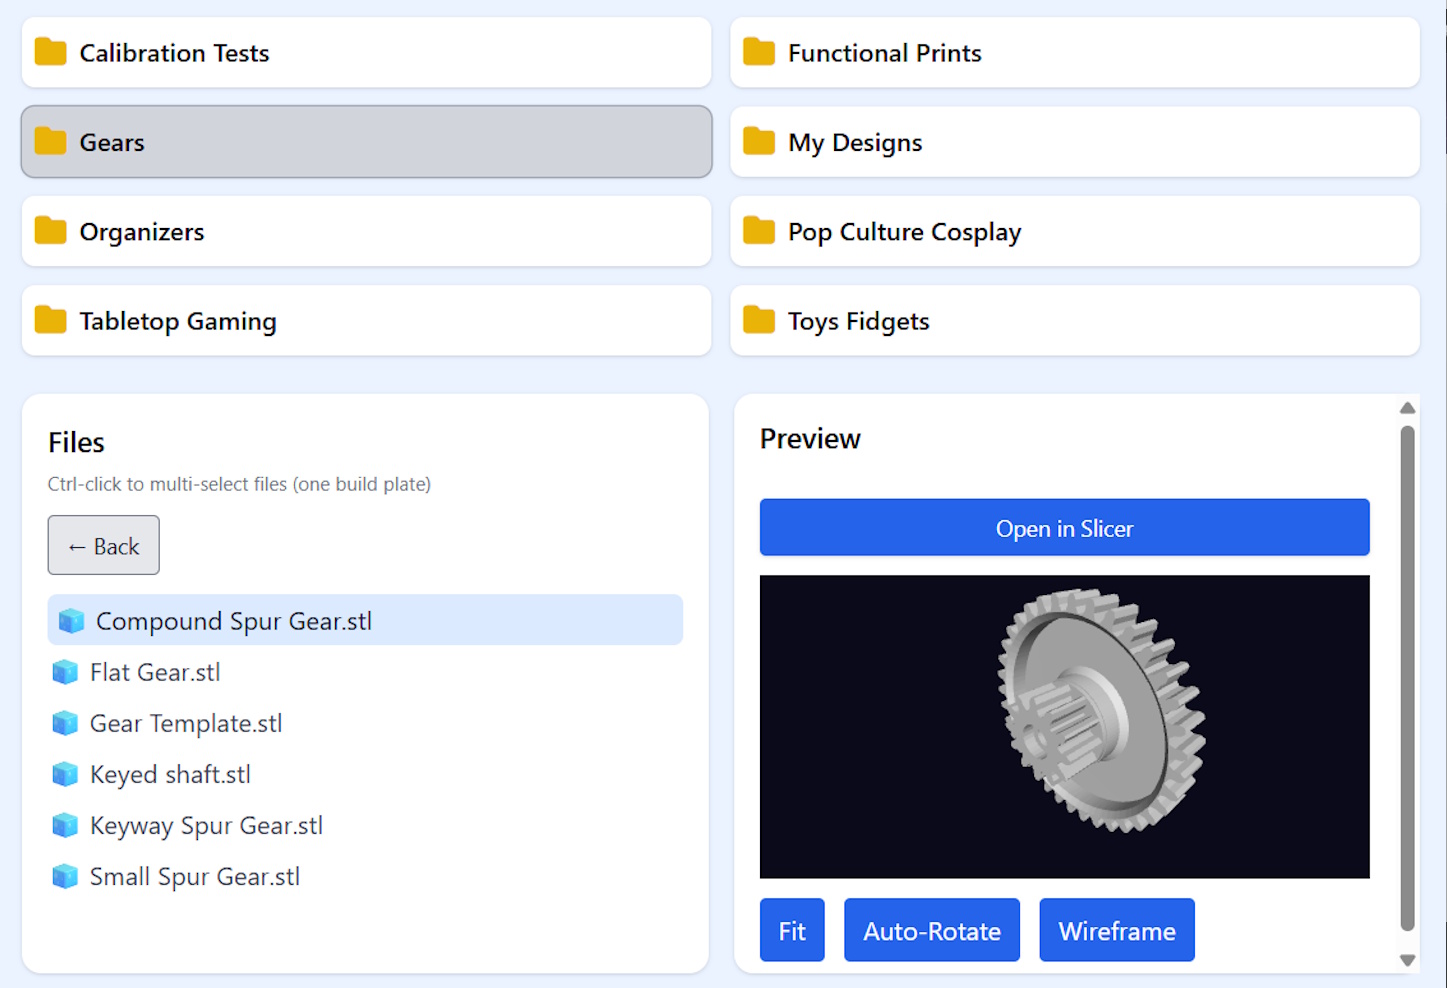Open the Calibration Tests folder
Image resolution: width=1447 pixels, height=988 pixels.
(x=366, y=52)
